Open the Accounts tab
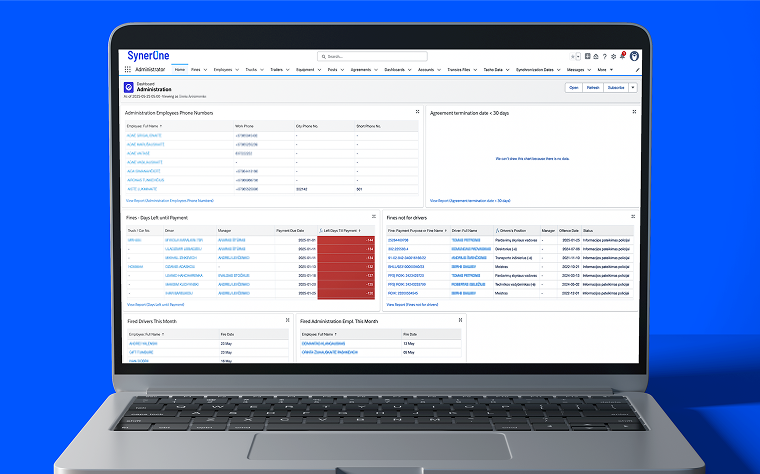 [x=426, y=70]
